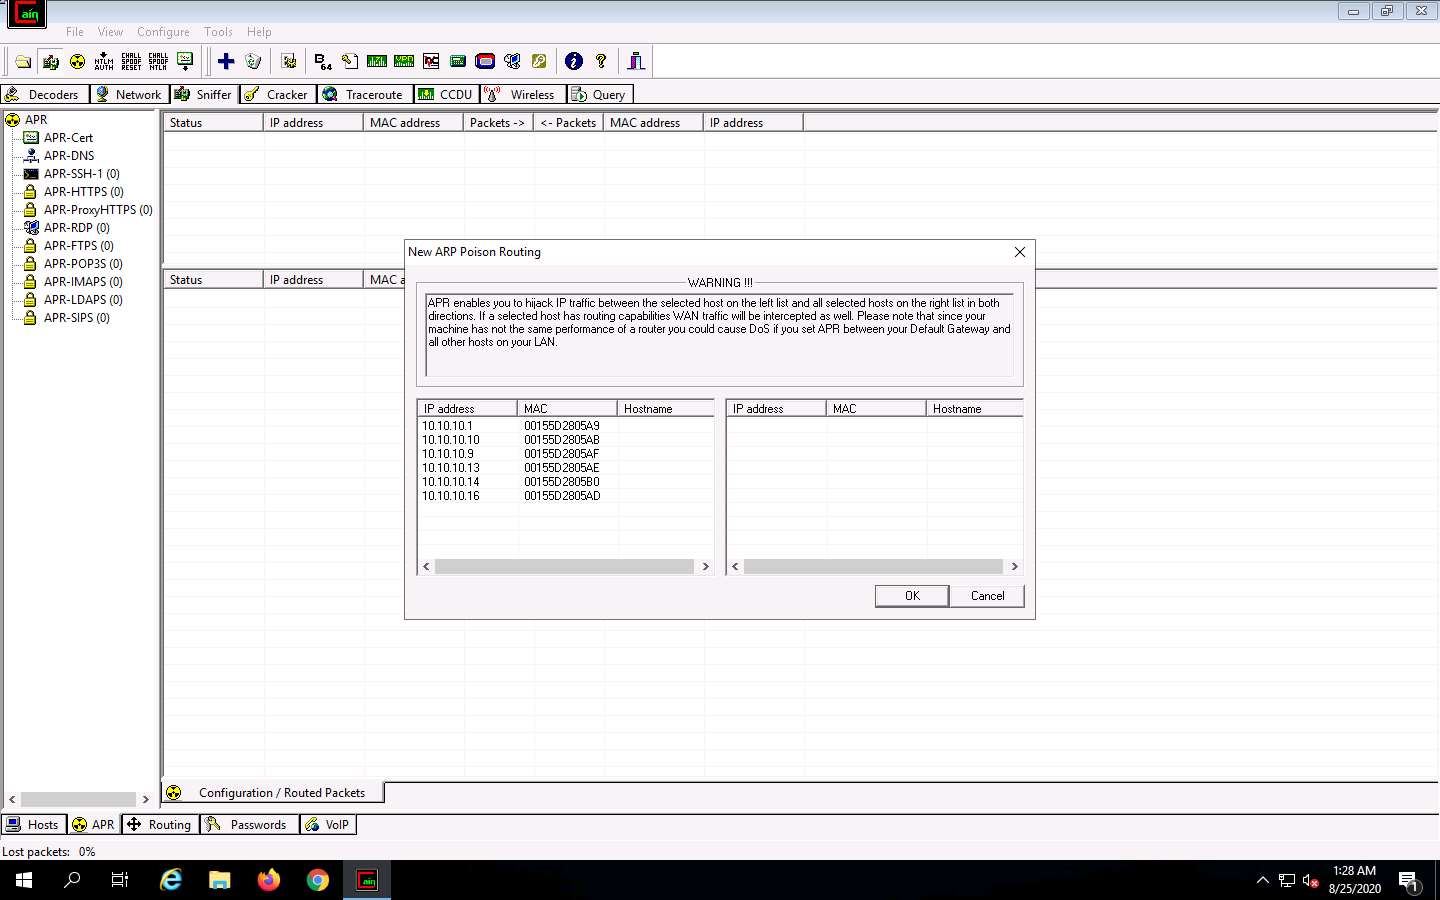The height and width of the screenshot is (900, 1440).
Task: Select host 10.10.10.13 in left list
Action: [x=450, y=468]
